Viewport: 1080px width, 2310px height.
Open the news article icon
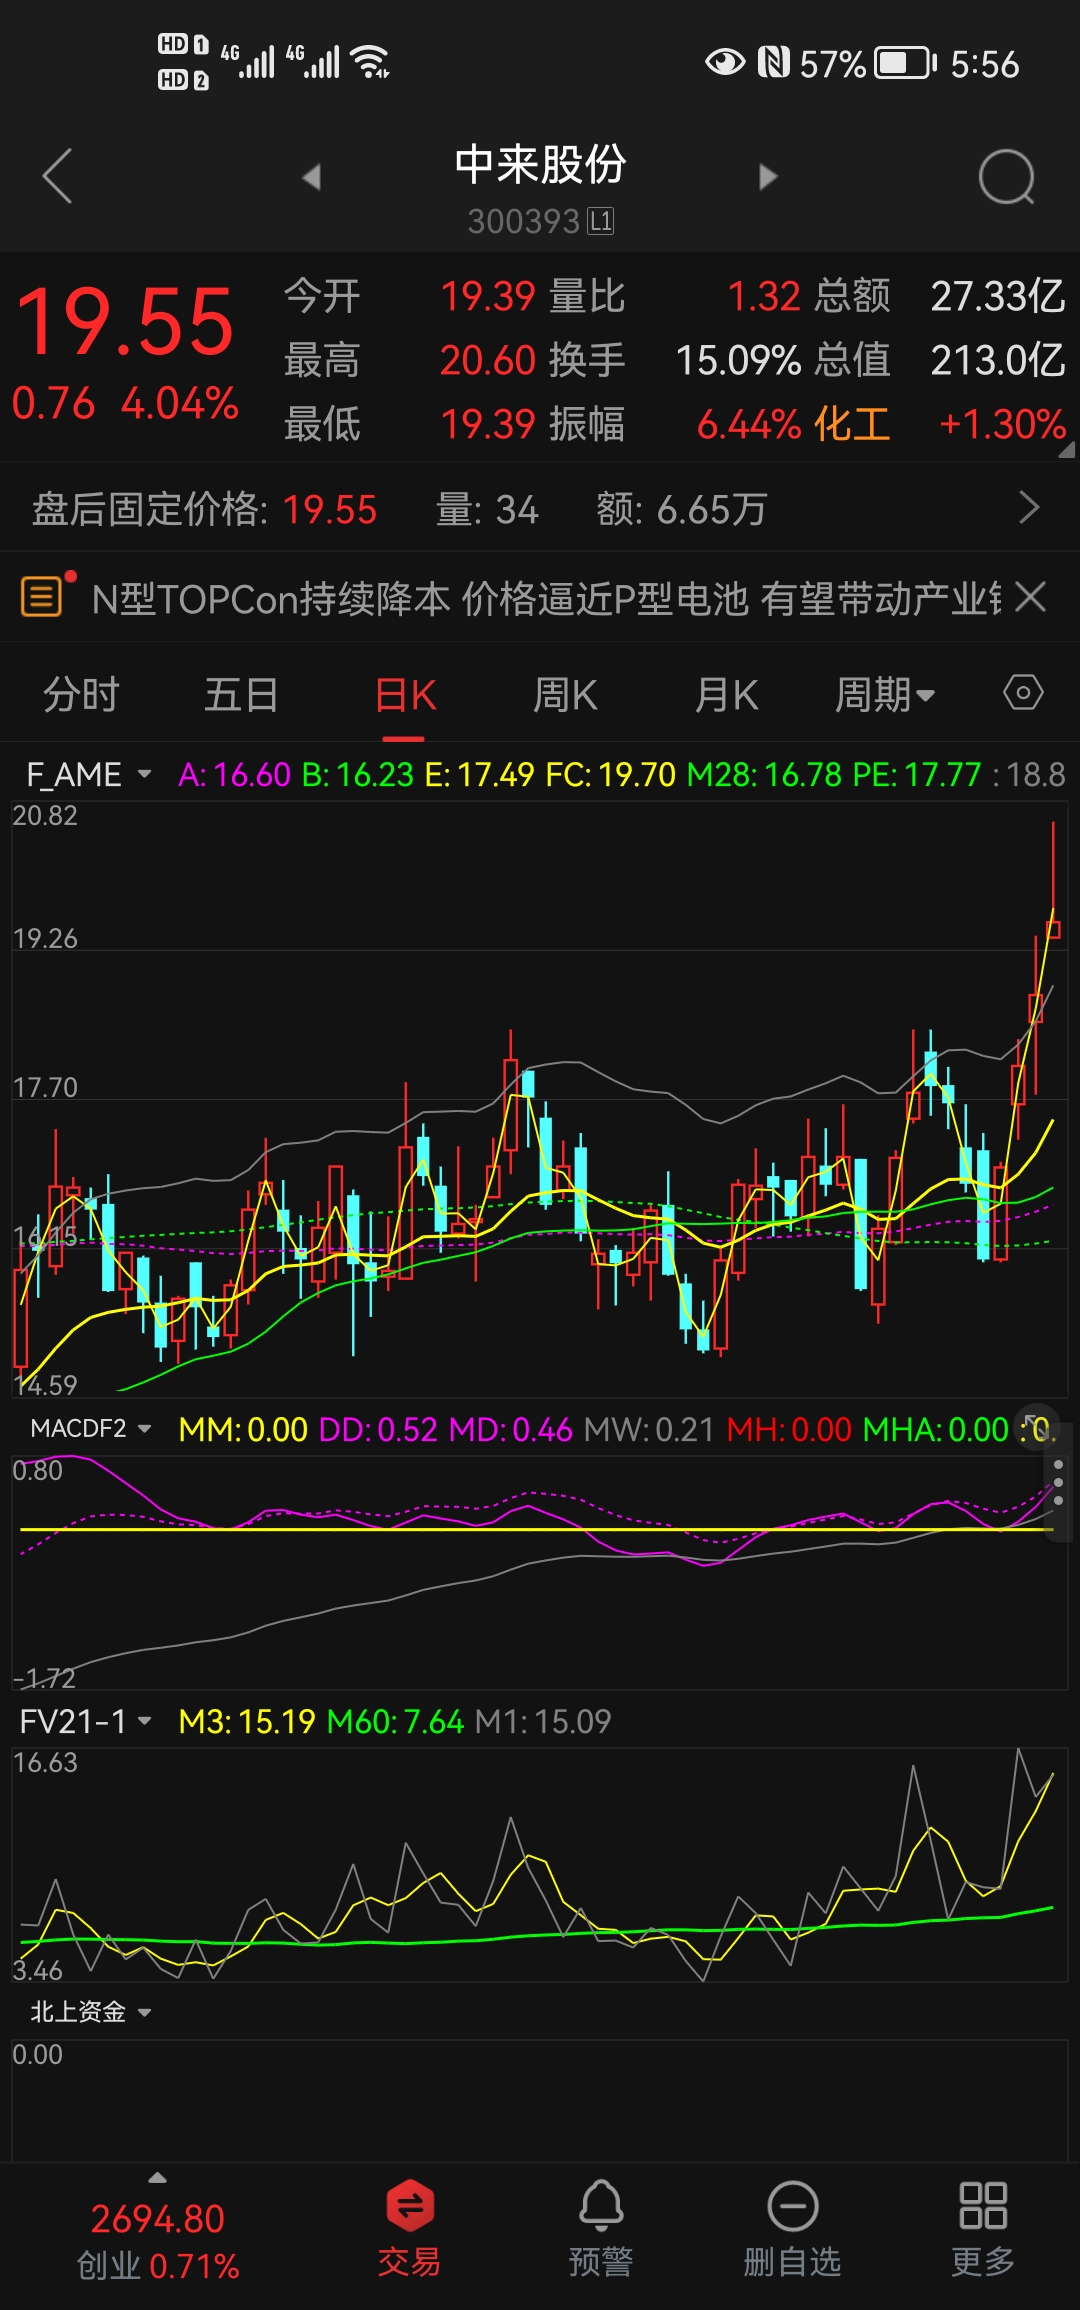click(x=42, y=597)
